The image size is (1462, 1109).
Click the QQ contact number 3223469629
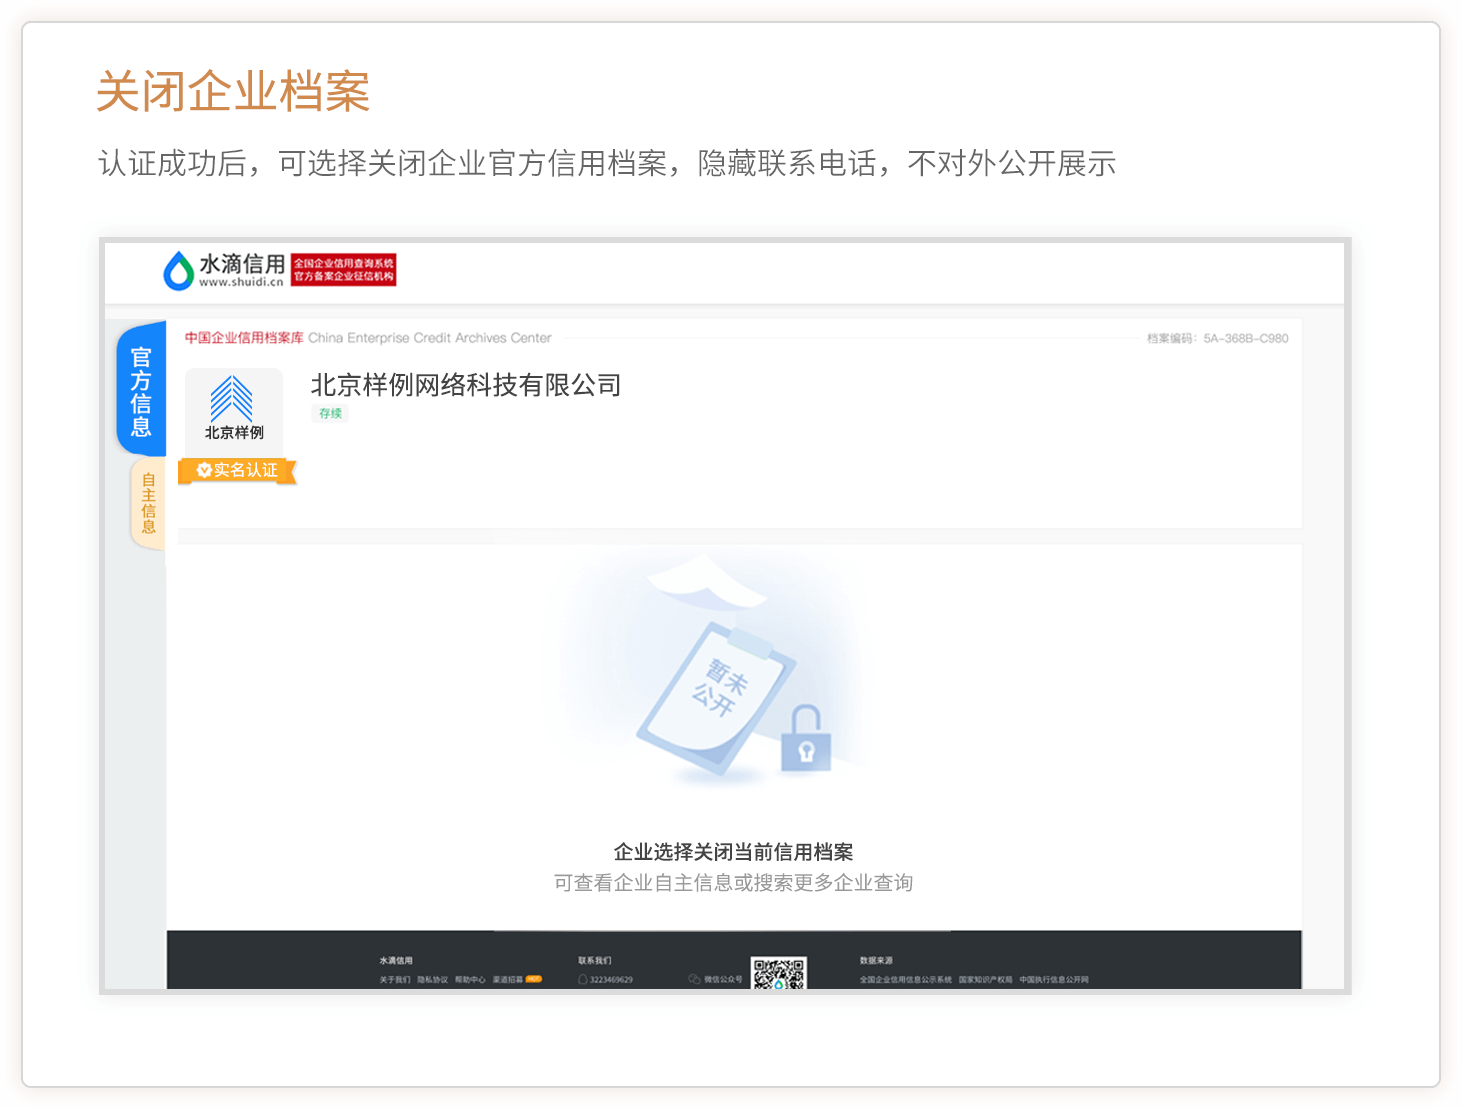[x=610, y=980]
